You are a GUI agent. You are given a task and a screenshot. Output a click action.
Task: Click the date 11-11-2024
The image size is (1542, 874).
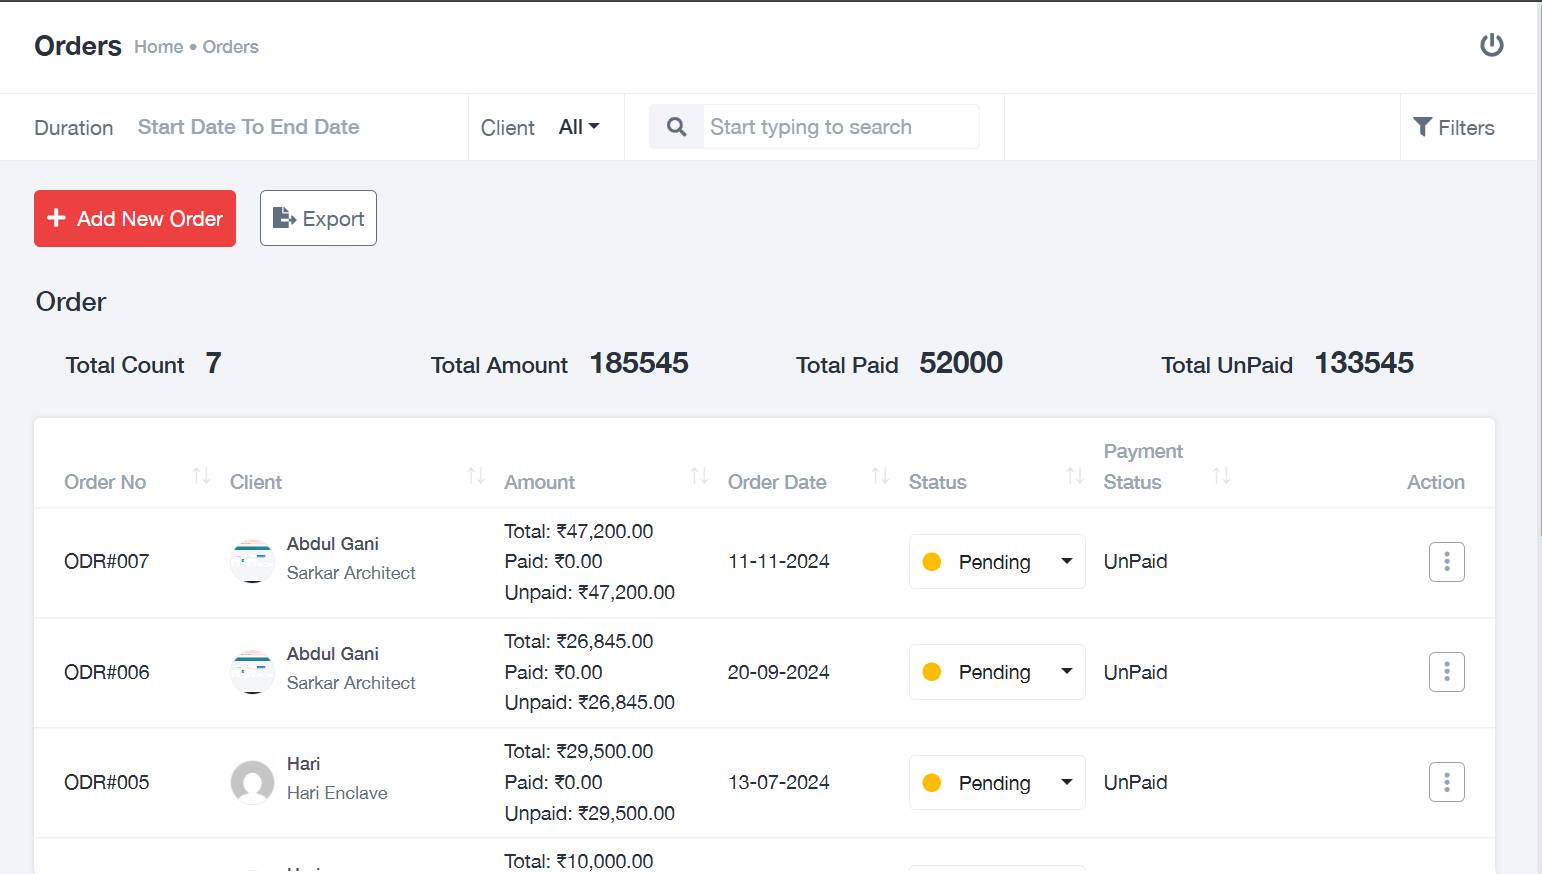pyautogui.click(x=778, y=561)
